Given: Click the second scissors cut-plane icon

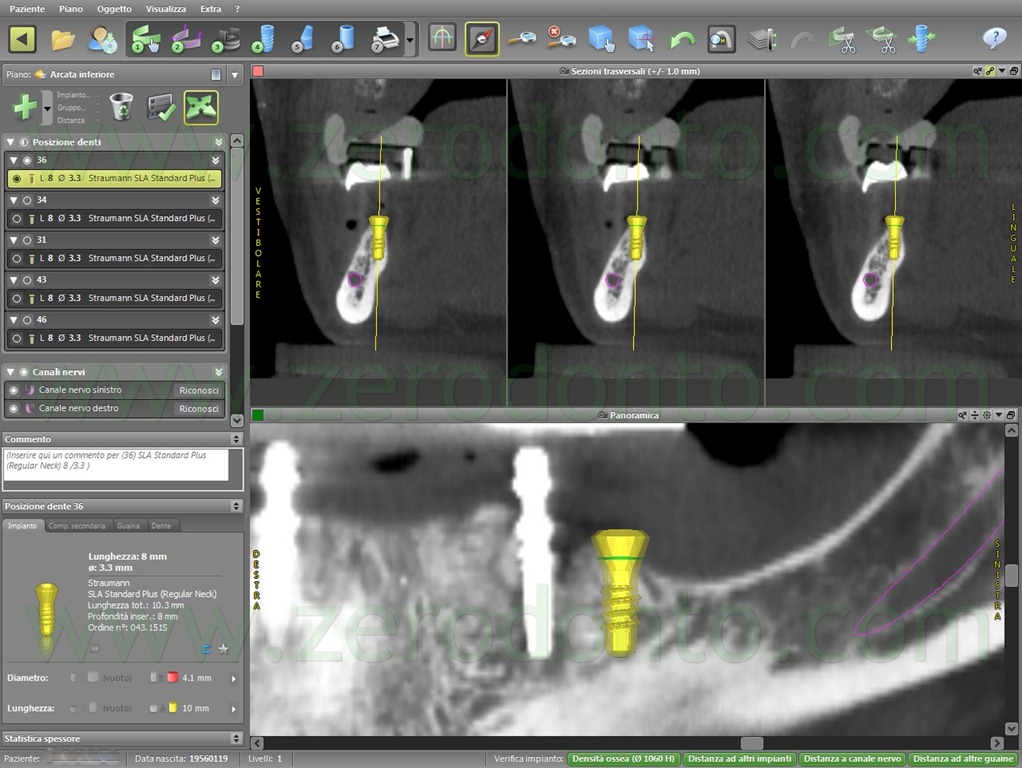Looking at the screenshot, I should tap(881, 40).
